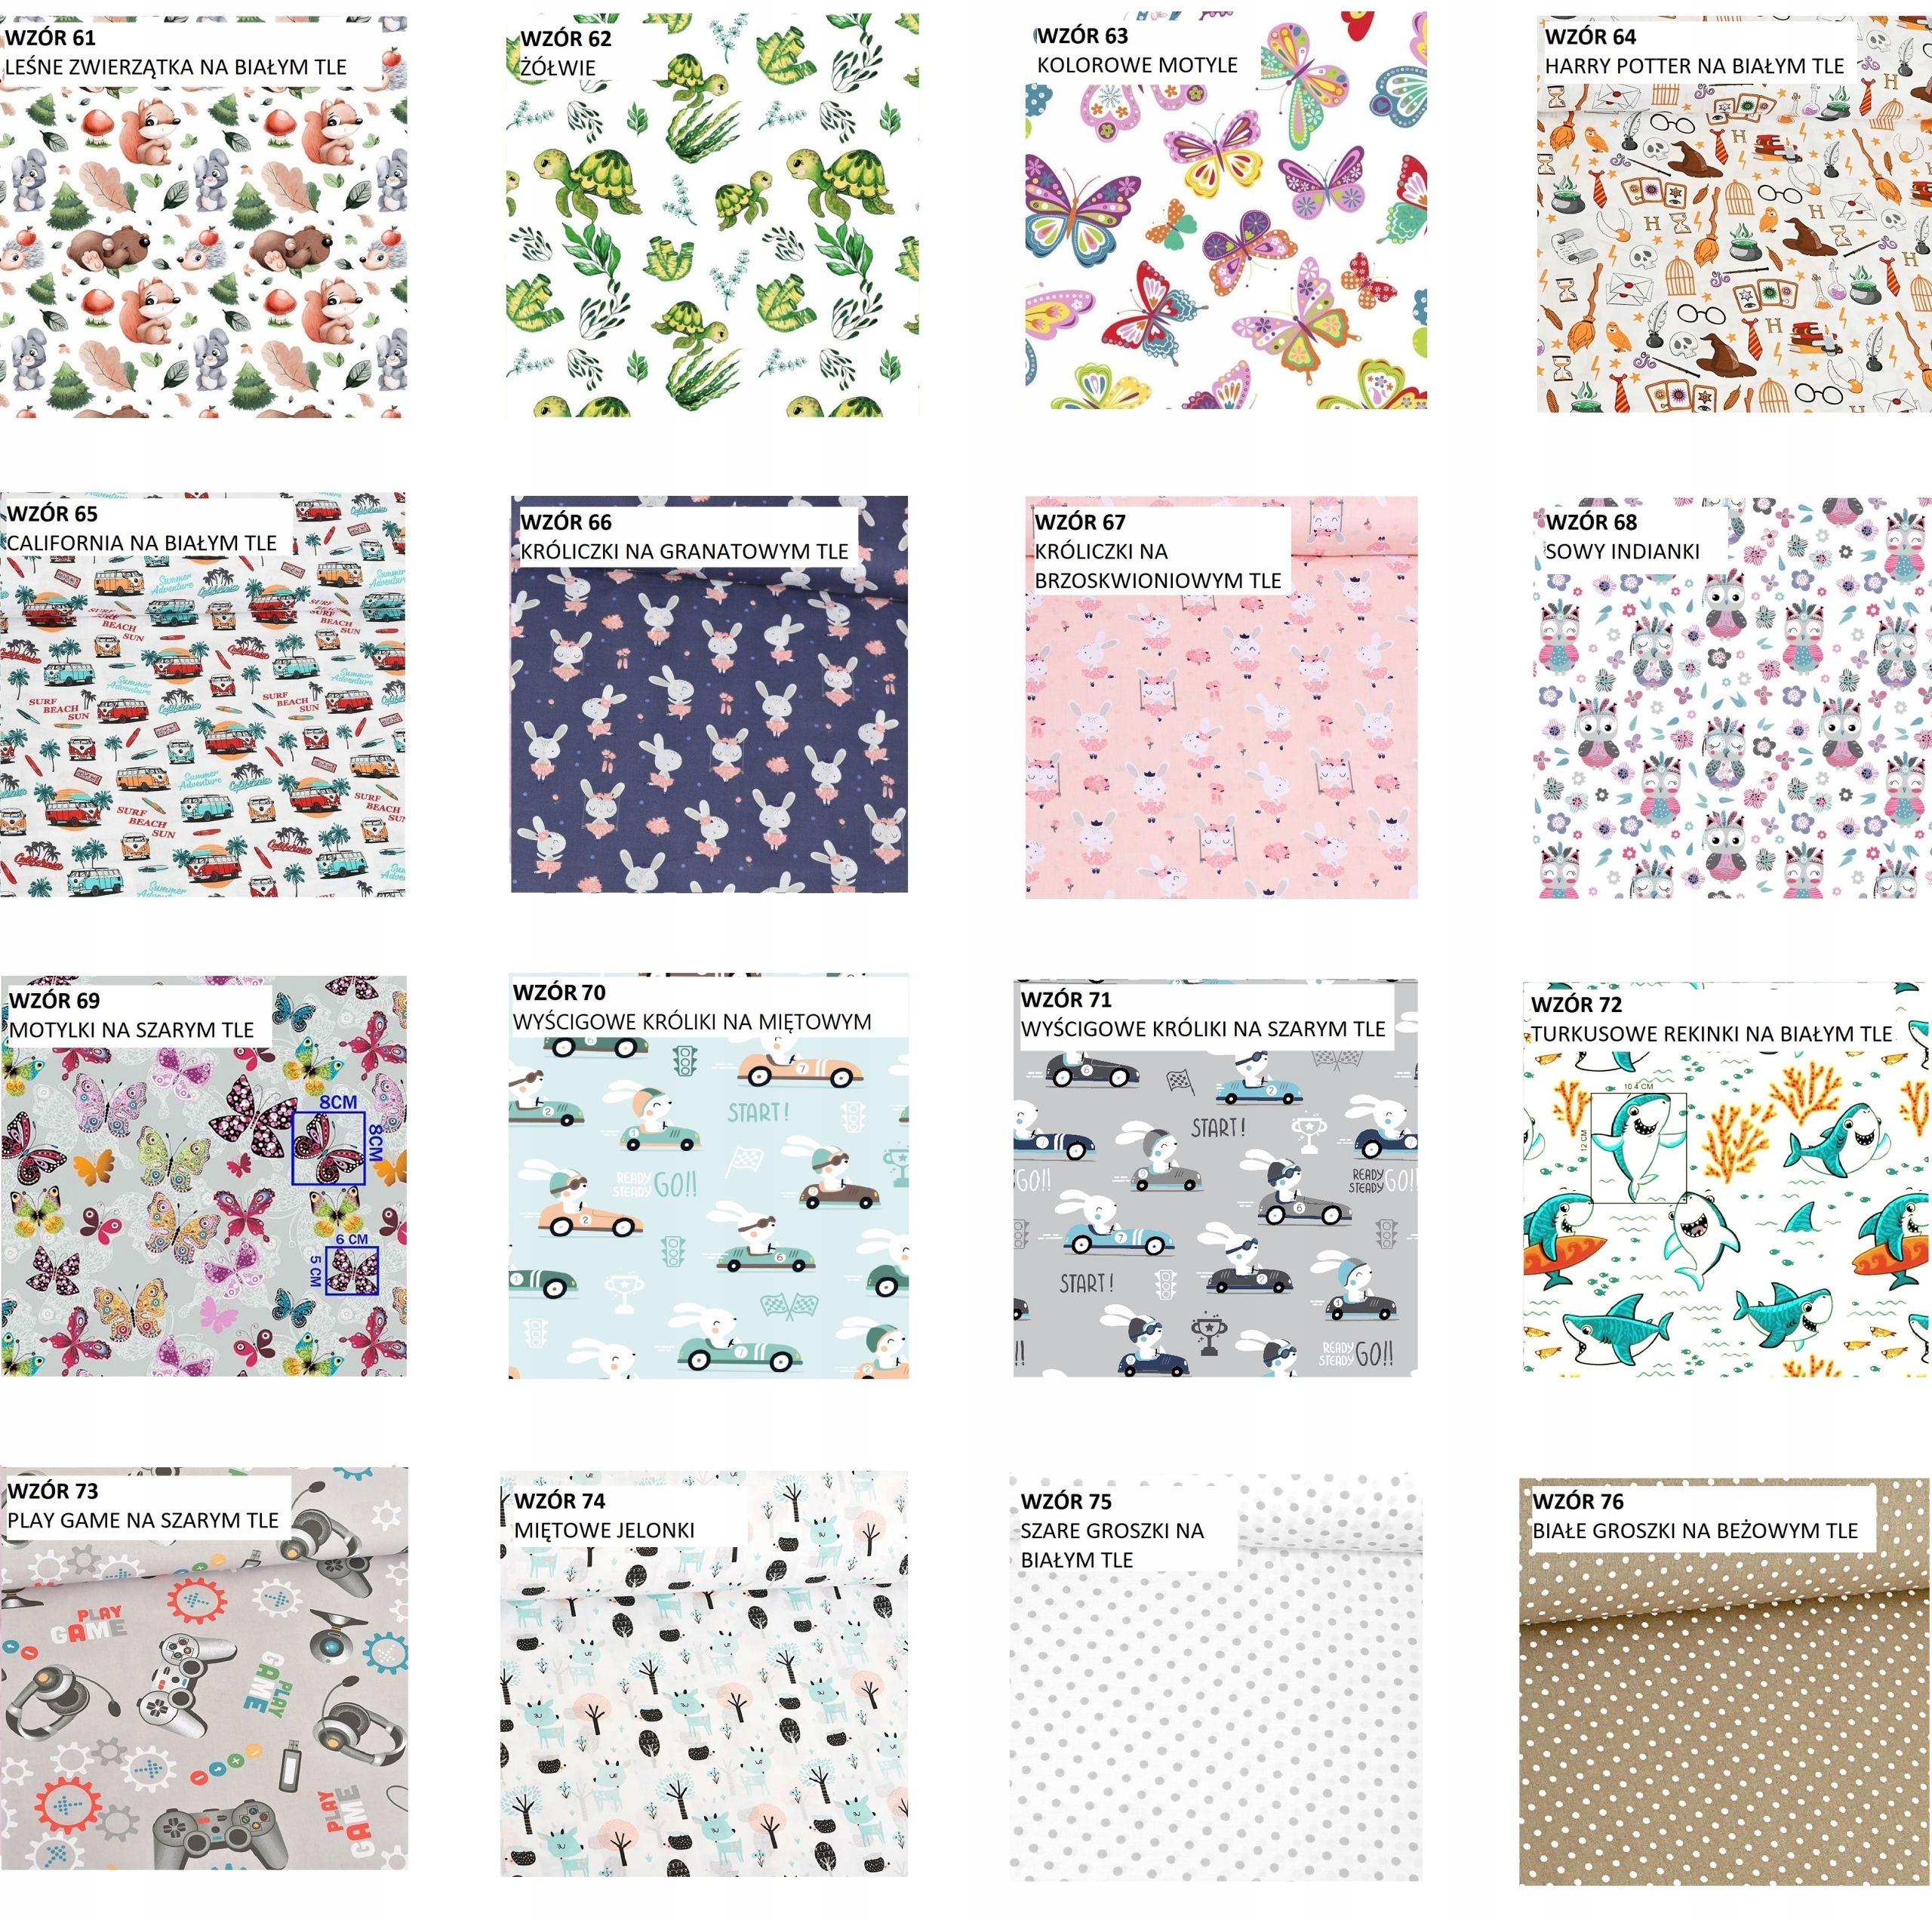Choose the WZÓR 62 turtles fabric pattern
The width and height of the screenshot is (1932, 1920).
pos(713,214)
